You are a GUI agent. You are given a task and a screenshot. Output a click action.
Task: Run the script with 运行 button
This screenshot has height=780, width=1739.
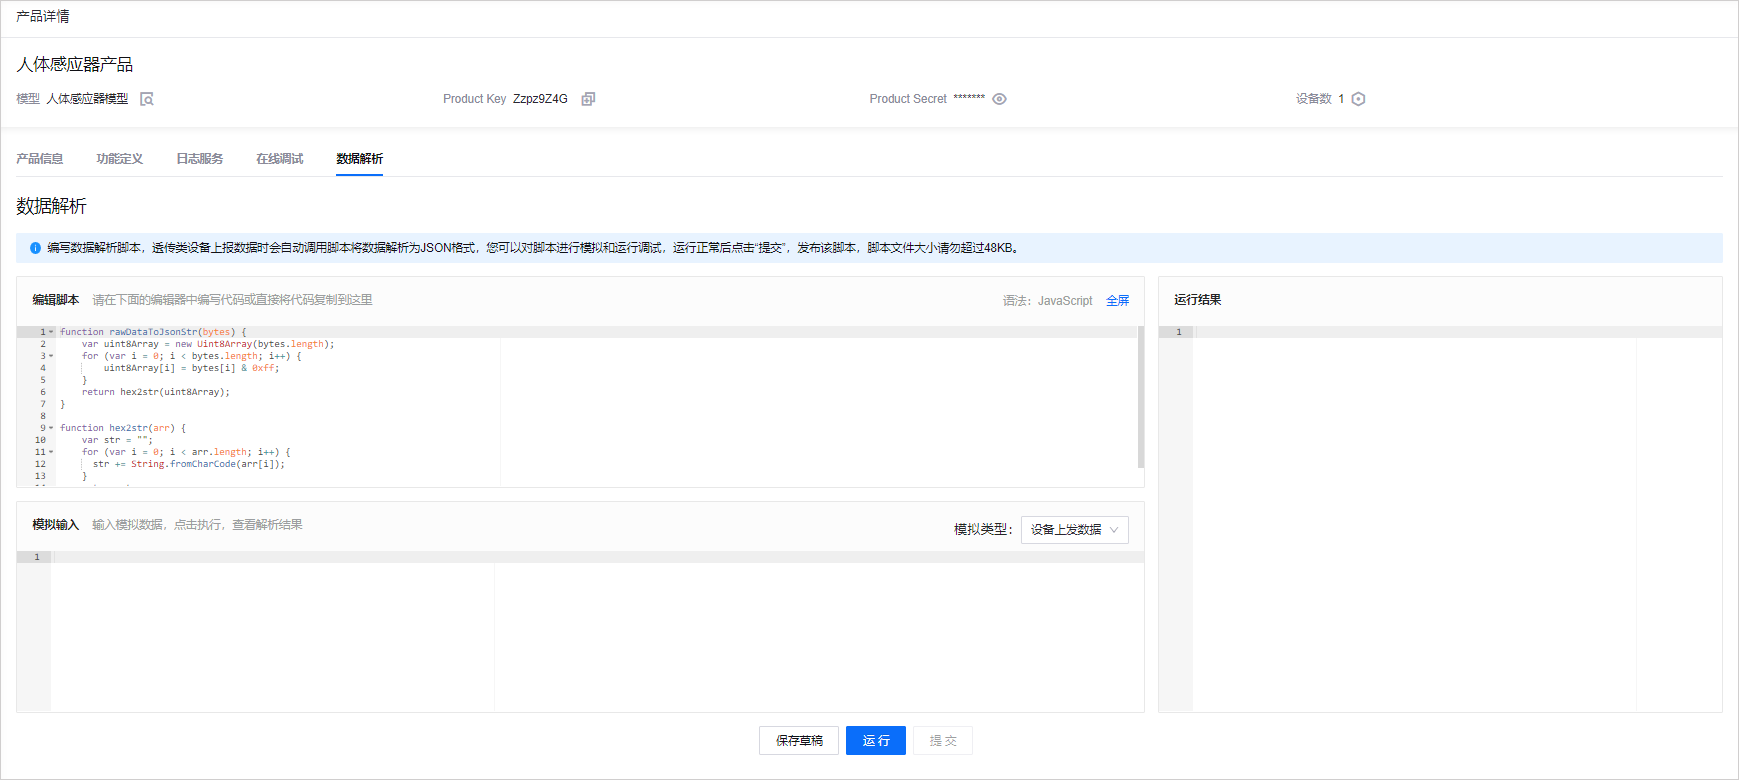(x=876, y=741)
